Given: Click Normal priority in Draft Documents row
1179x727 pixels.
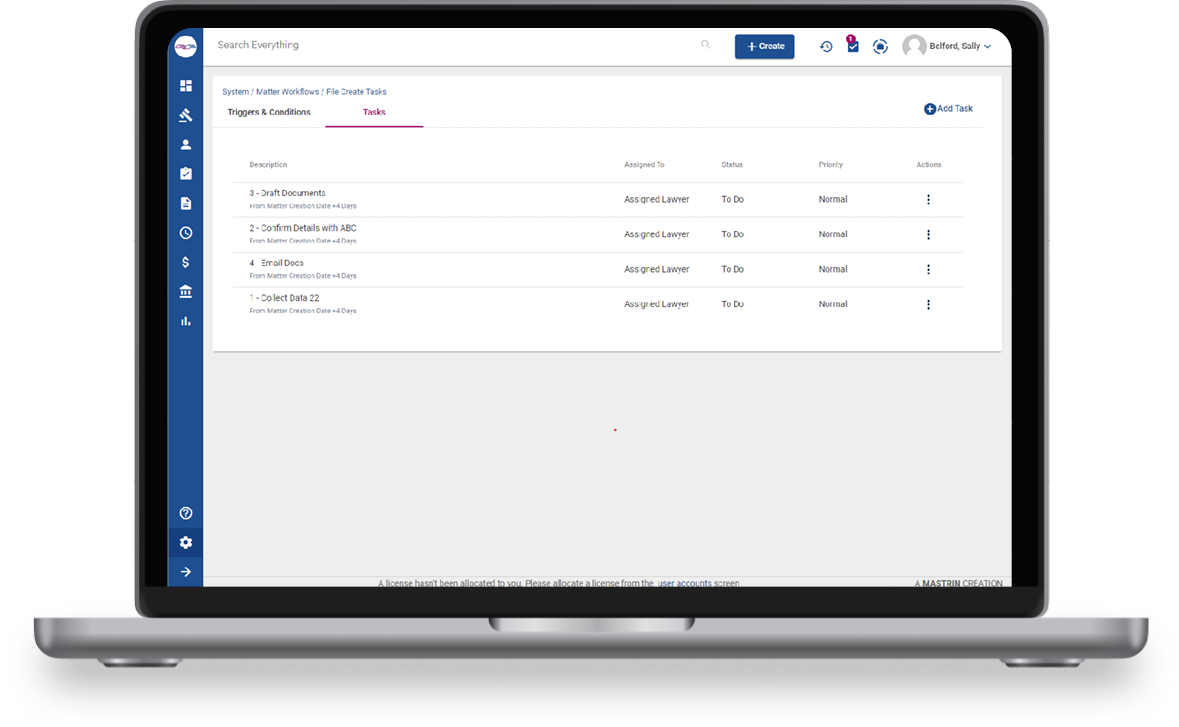Looking at the screenshot, I should [x=833, y=199].
